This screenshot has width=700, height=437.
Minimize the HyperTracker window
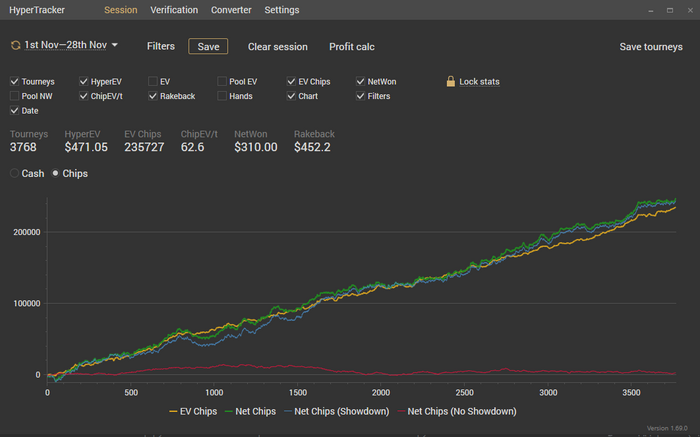click(650, 10)
